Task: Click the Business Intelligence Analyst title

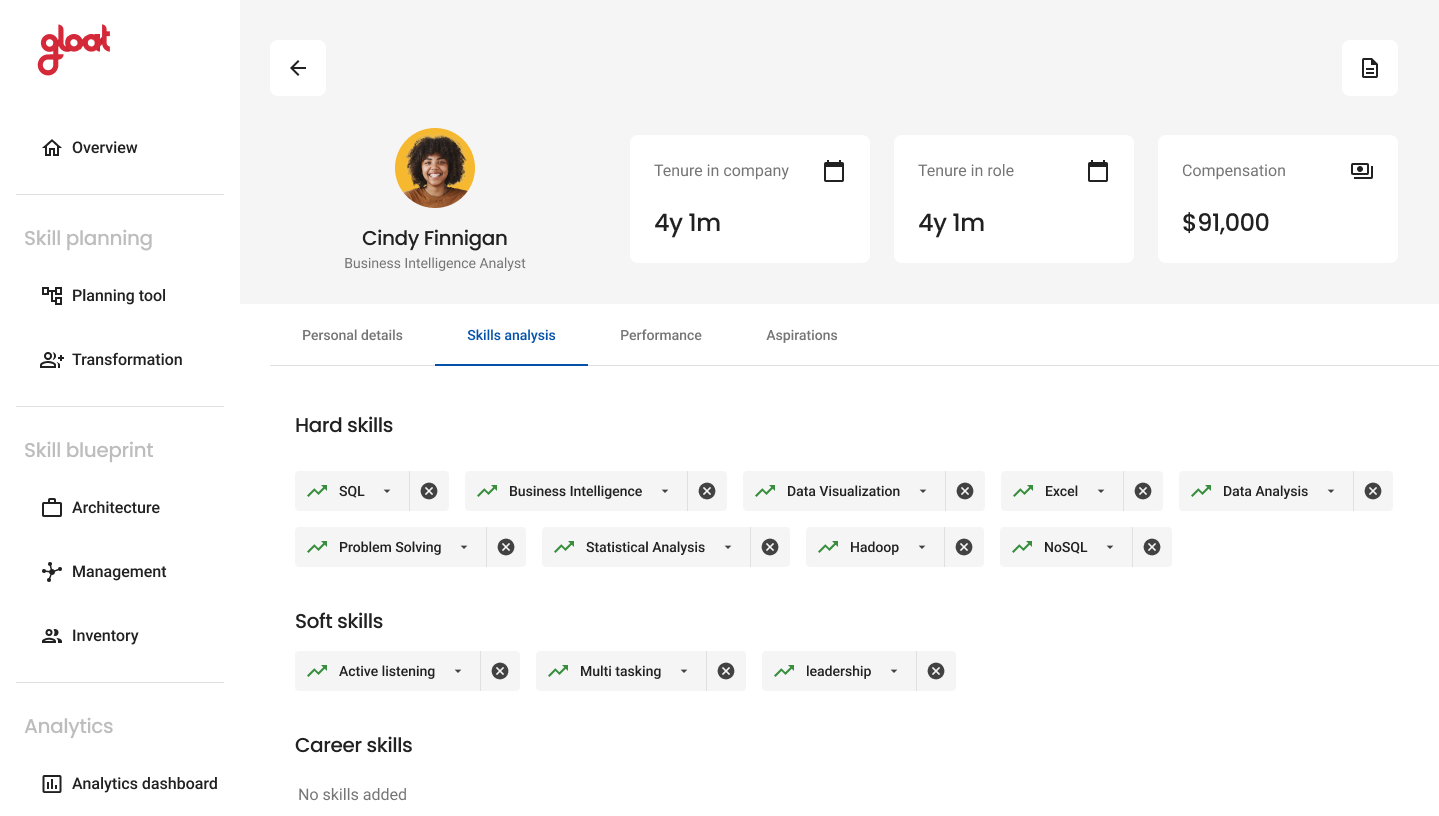Action: 435,263
